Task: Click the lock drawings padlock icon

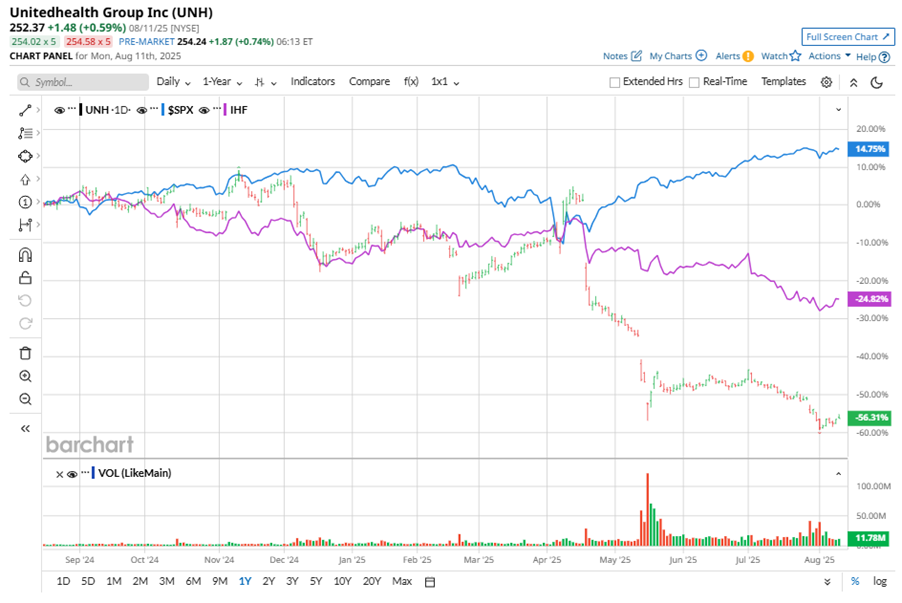Action: [25, 278]
